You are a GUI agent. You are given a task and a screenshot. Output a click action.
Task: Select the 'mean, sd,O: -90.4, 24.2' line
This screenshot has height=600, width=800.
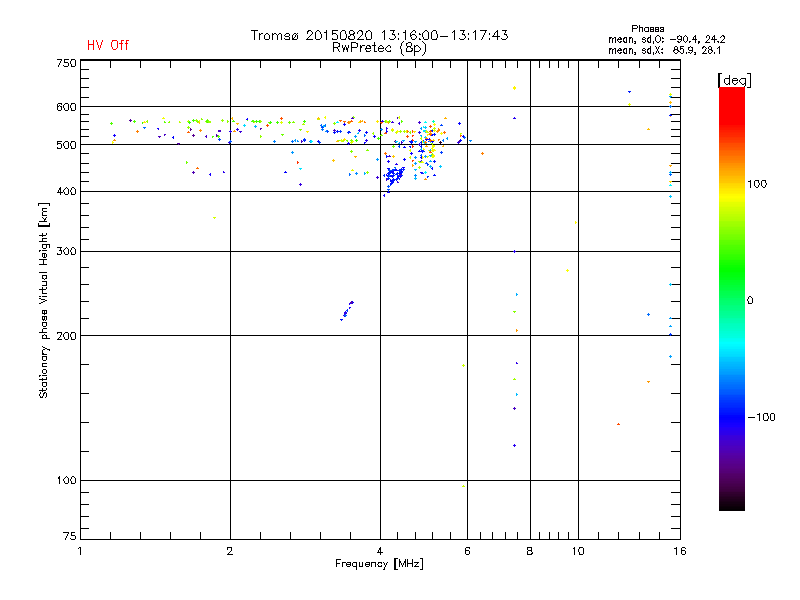click(666, 39)
